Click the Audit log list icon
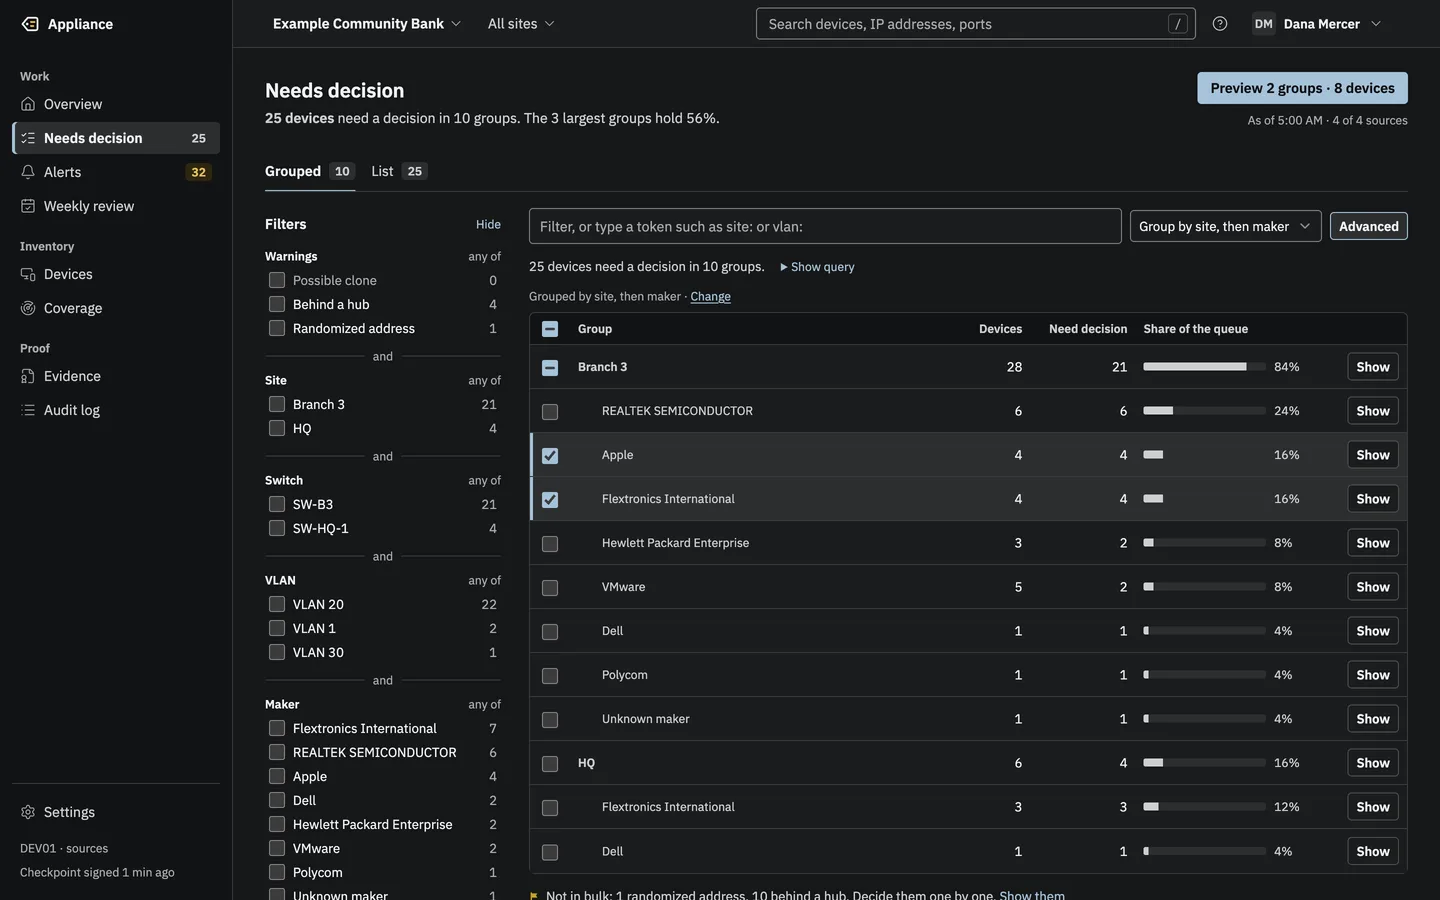Image resolution: width=1440 pixels, height=900 pixels. click(x=28, y=410)
